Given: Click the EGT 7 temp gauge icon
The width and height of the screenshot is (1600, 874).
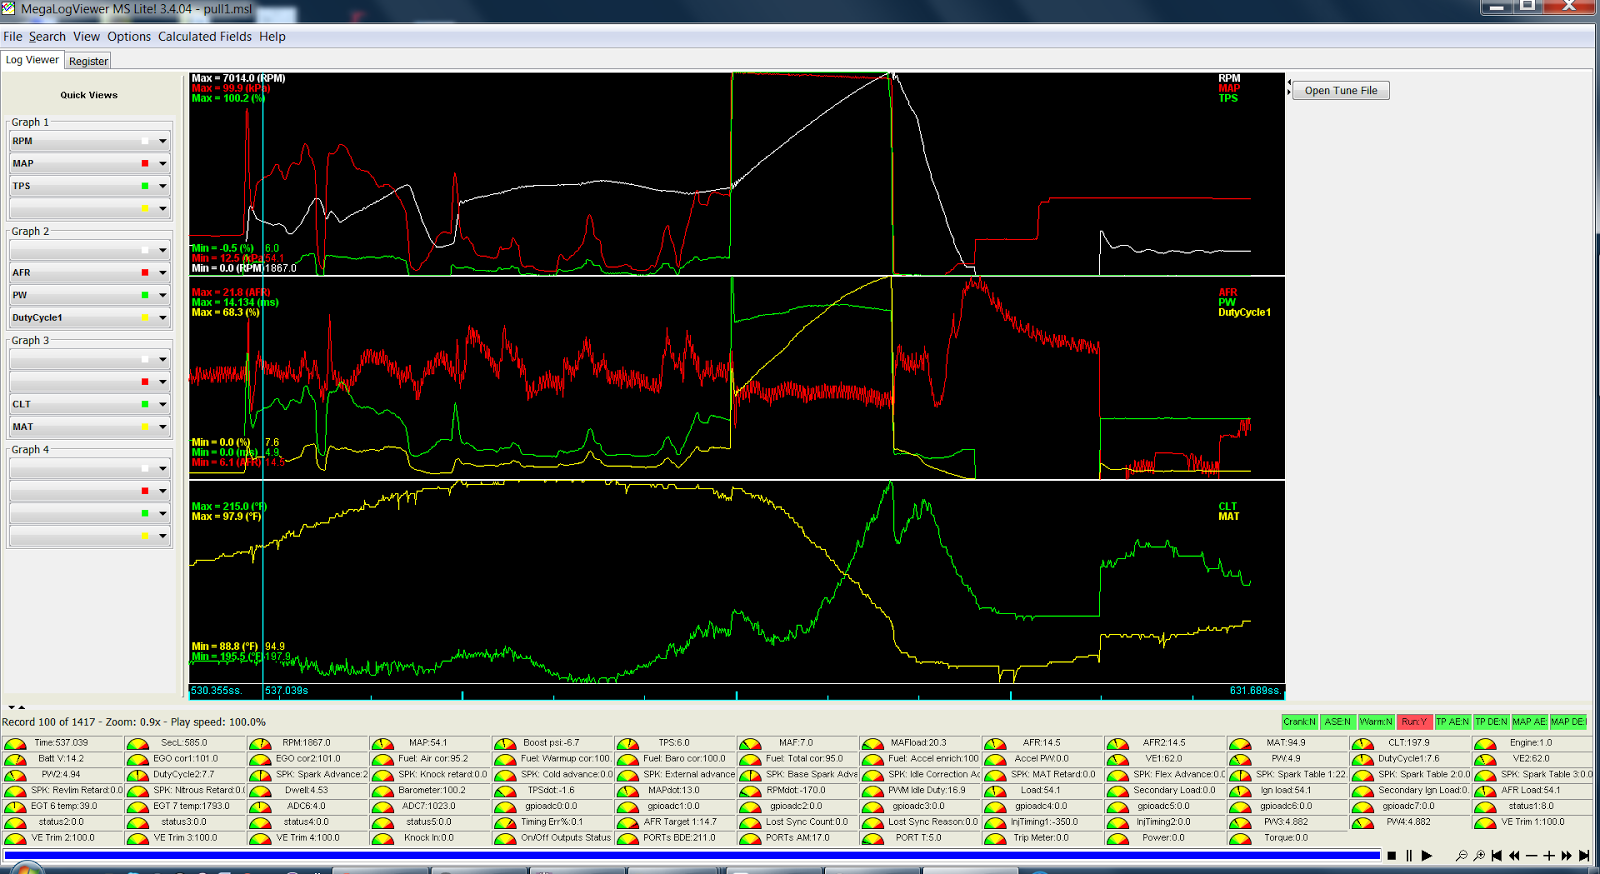Looking at the screenshot, I should [137, 807].
